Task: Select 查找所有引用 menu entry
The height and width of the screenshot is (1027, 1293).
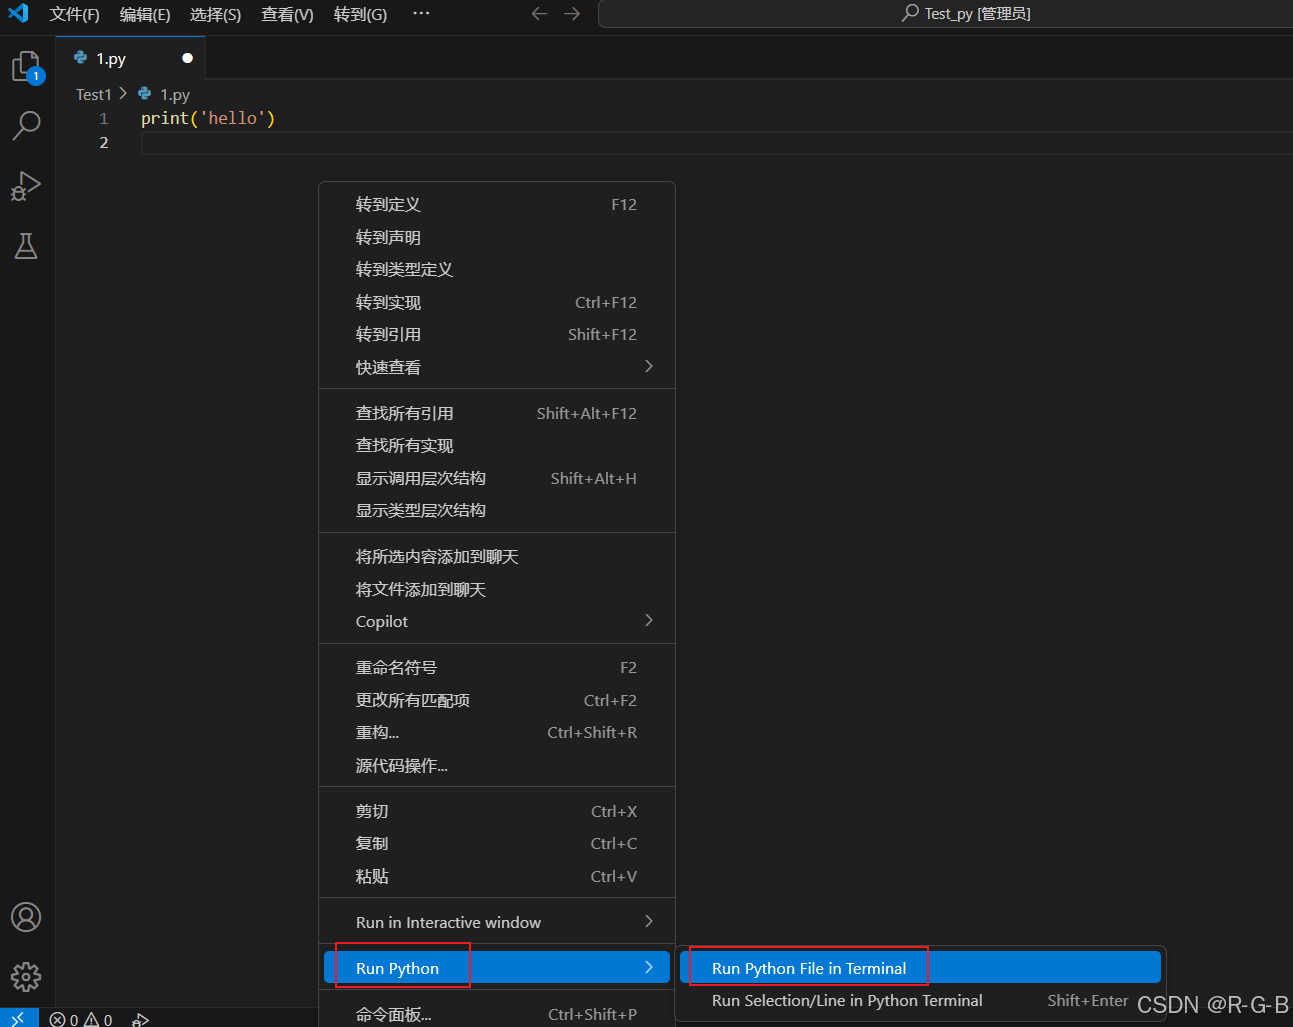Action: point(497,413)
